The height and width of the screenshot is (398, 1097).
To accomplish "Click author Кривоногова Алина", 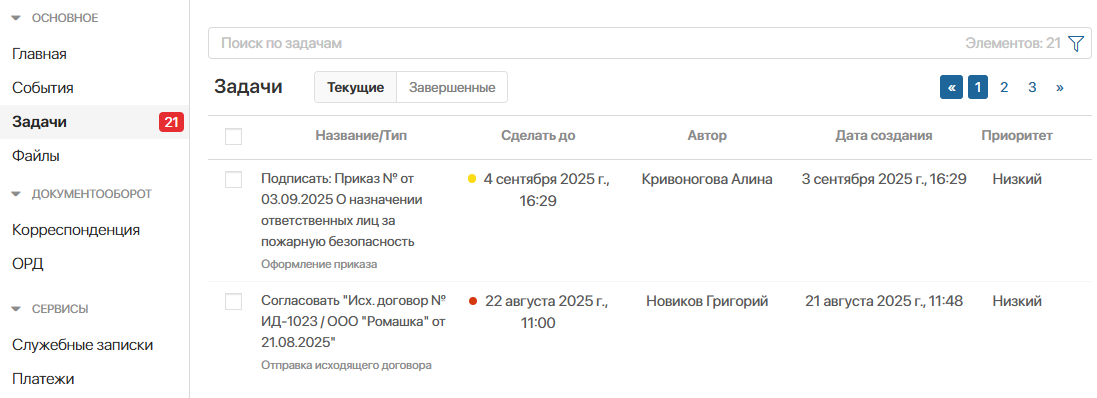I will click(x=707, y=179).
